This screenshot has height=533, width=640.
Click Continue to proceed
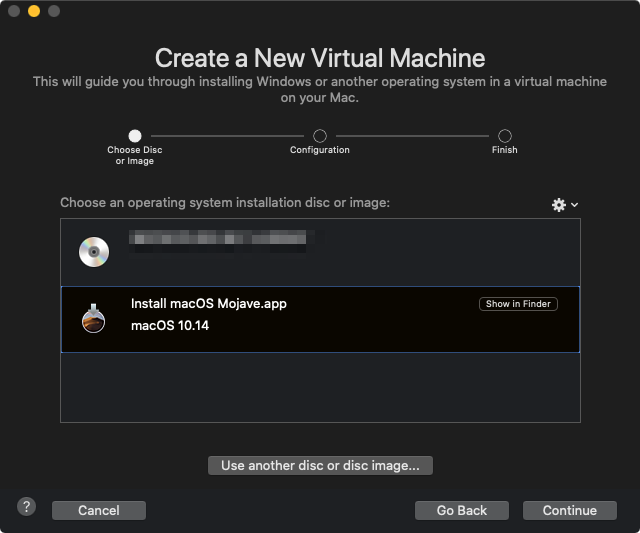[x=570, y=511]
